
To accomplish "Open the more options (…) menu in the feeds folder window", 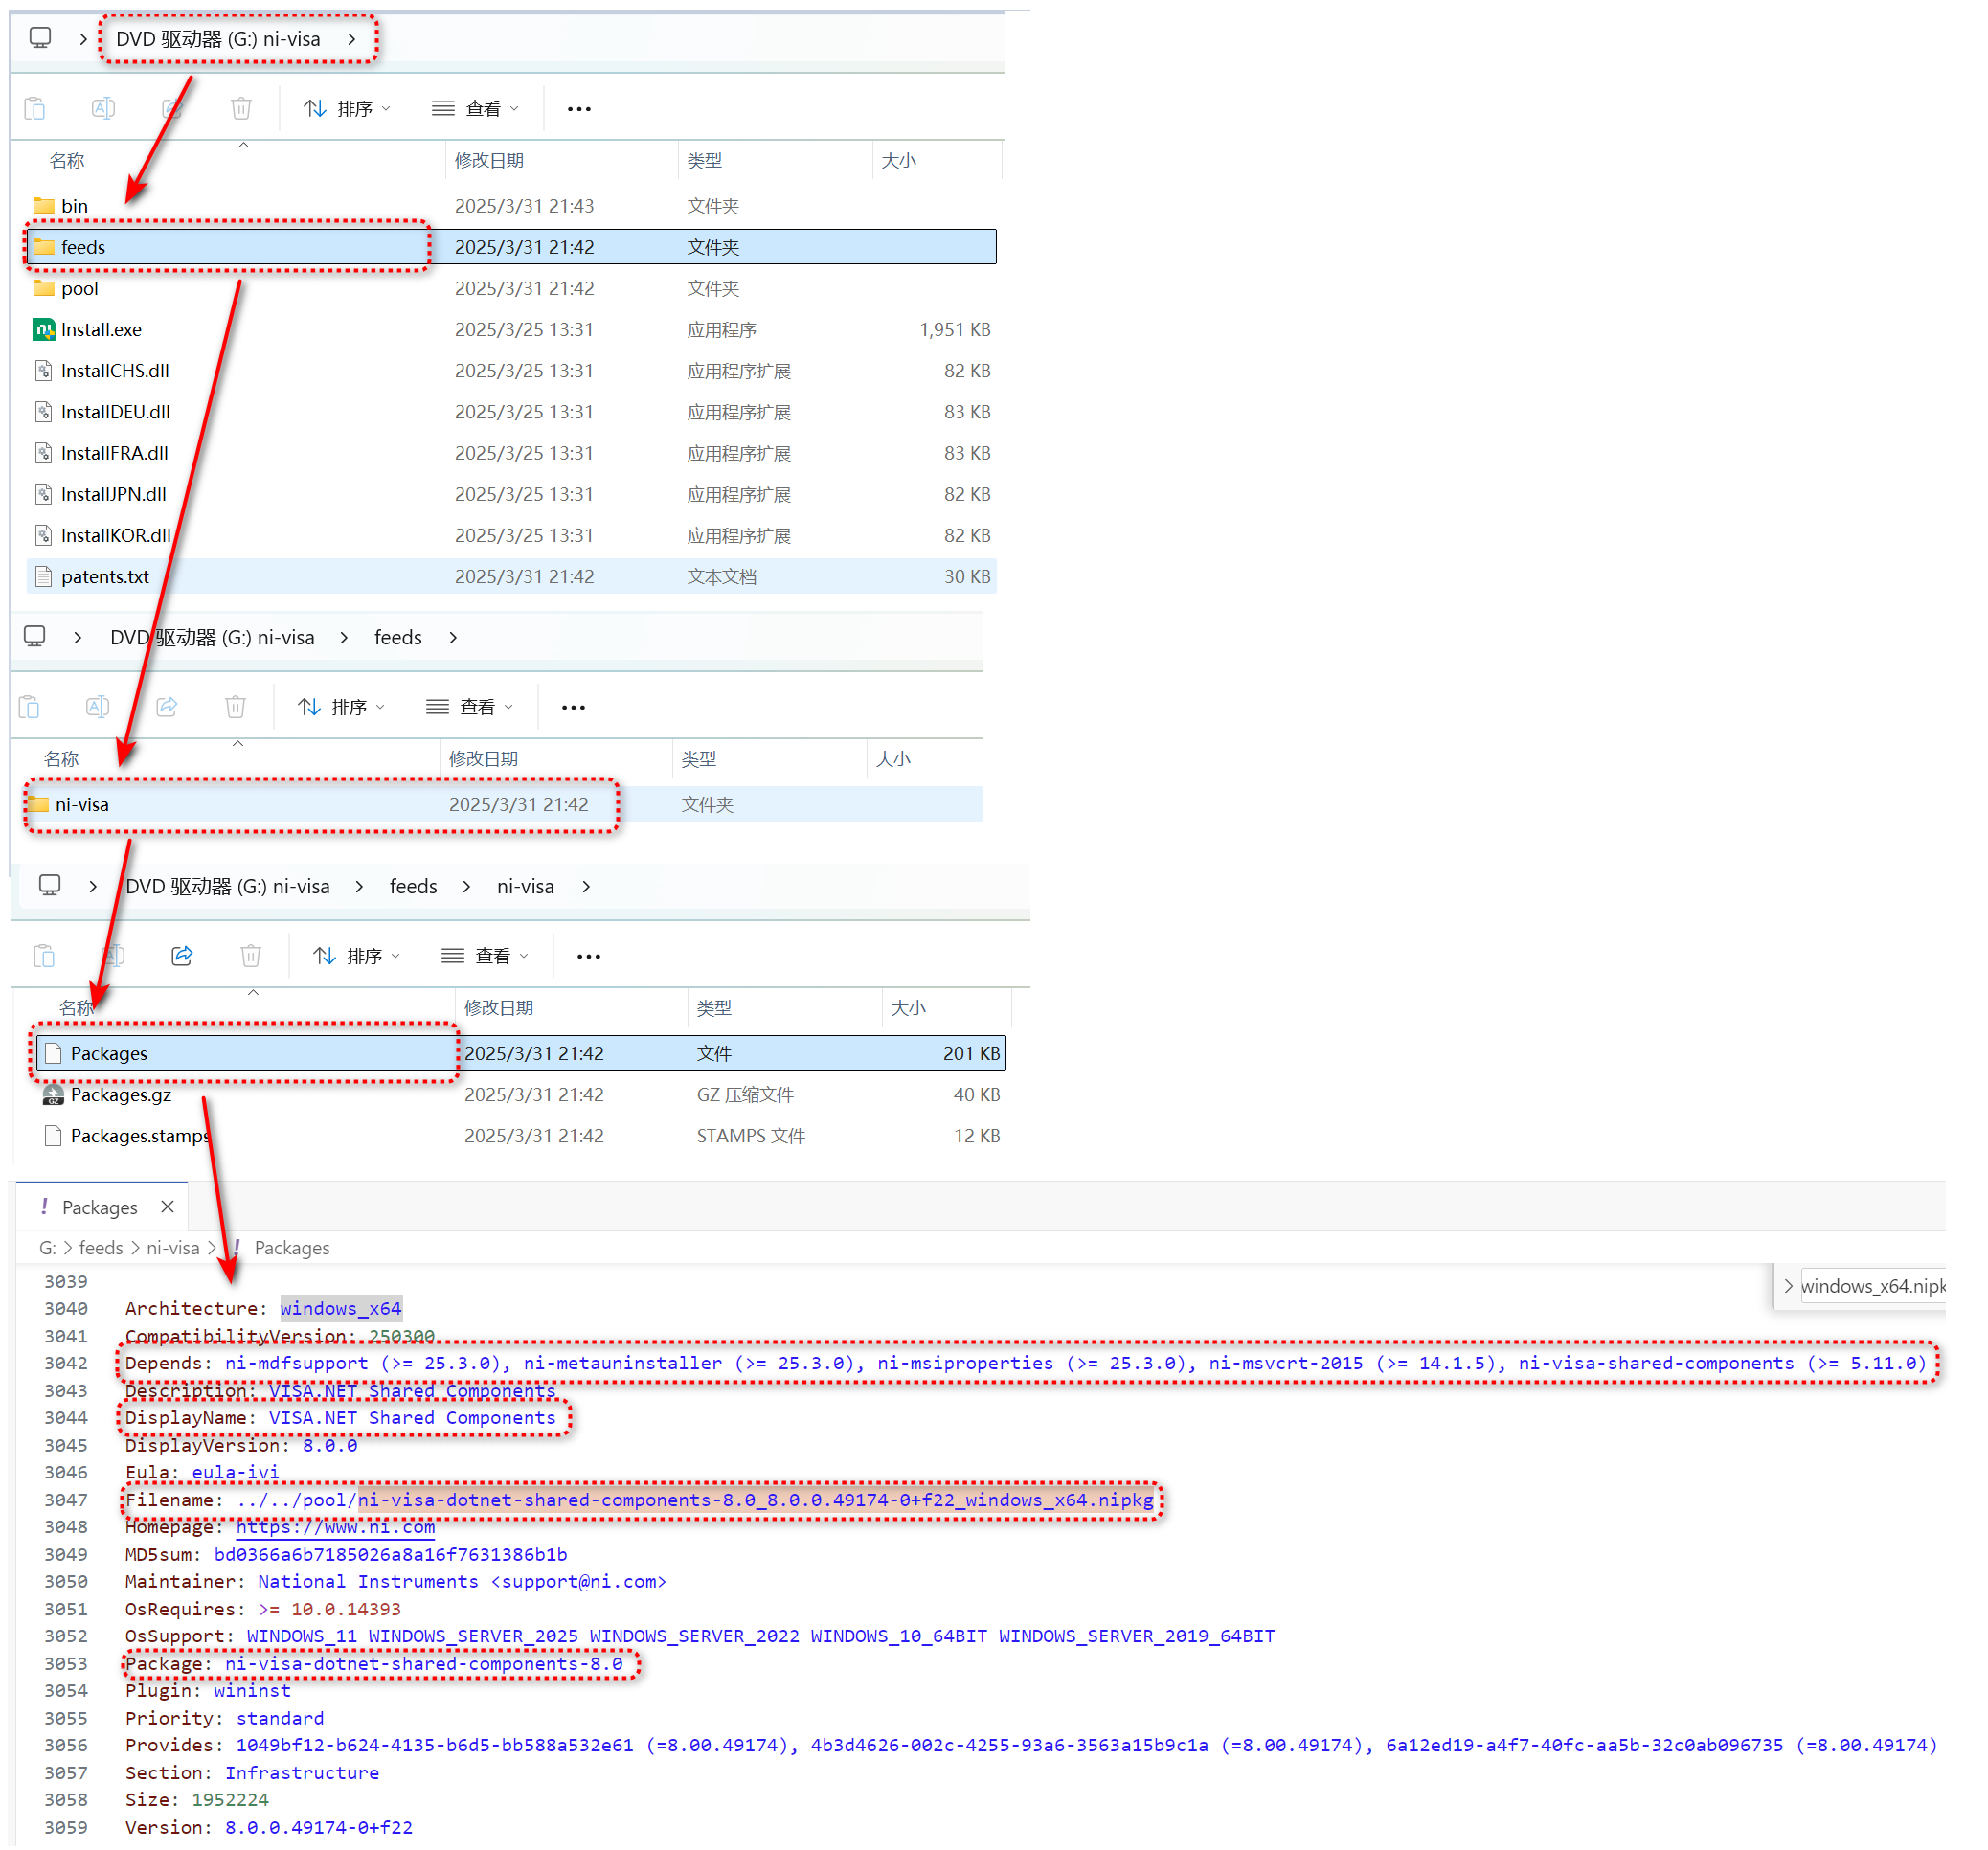I will coord(573,708).
